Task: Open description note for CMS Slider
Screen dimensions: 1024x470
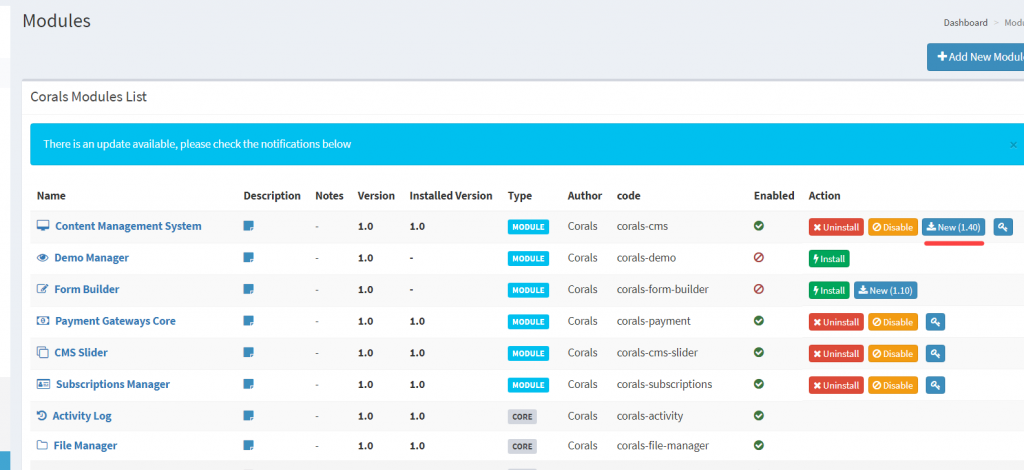Action: (x=248, y=352)
